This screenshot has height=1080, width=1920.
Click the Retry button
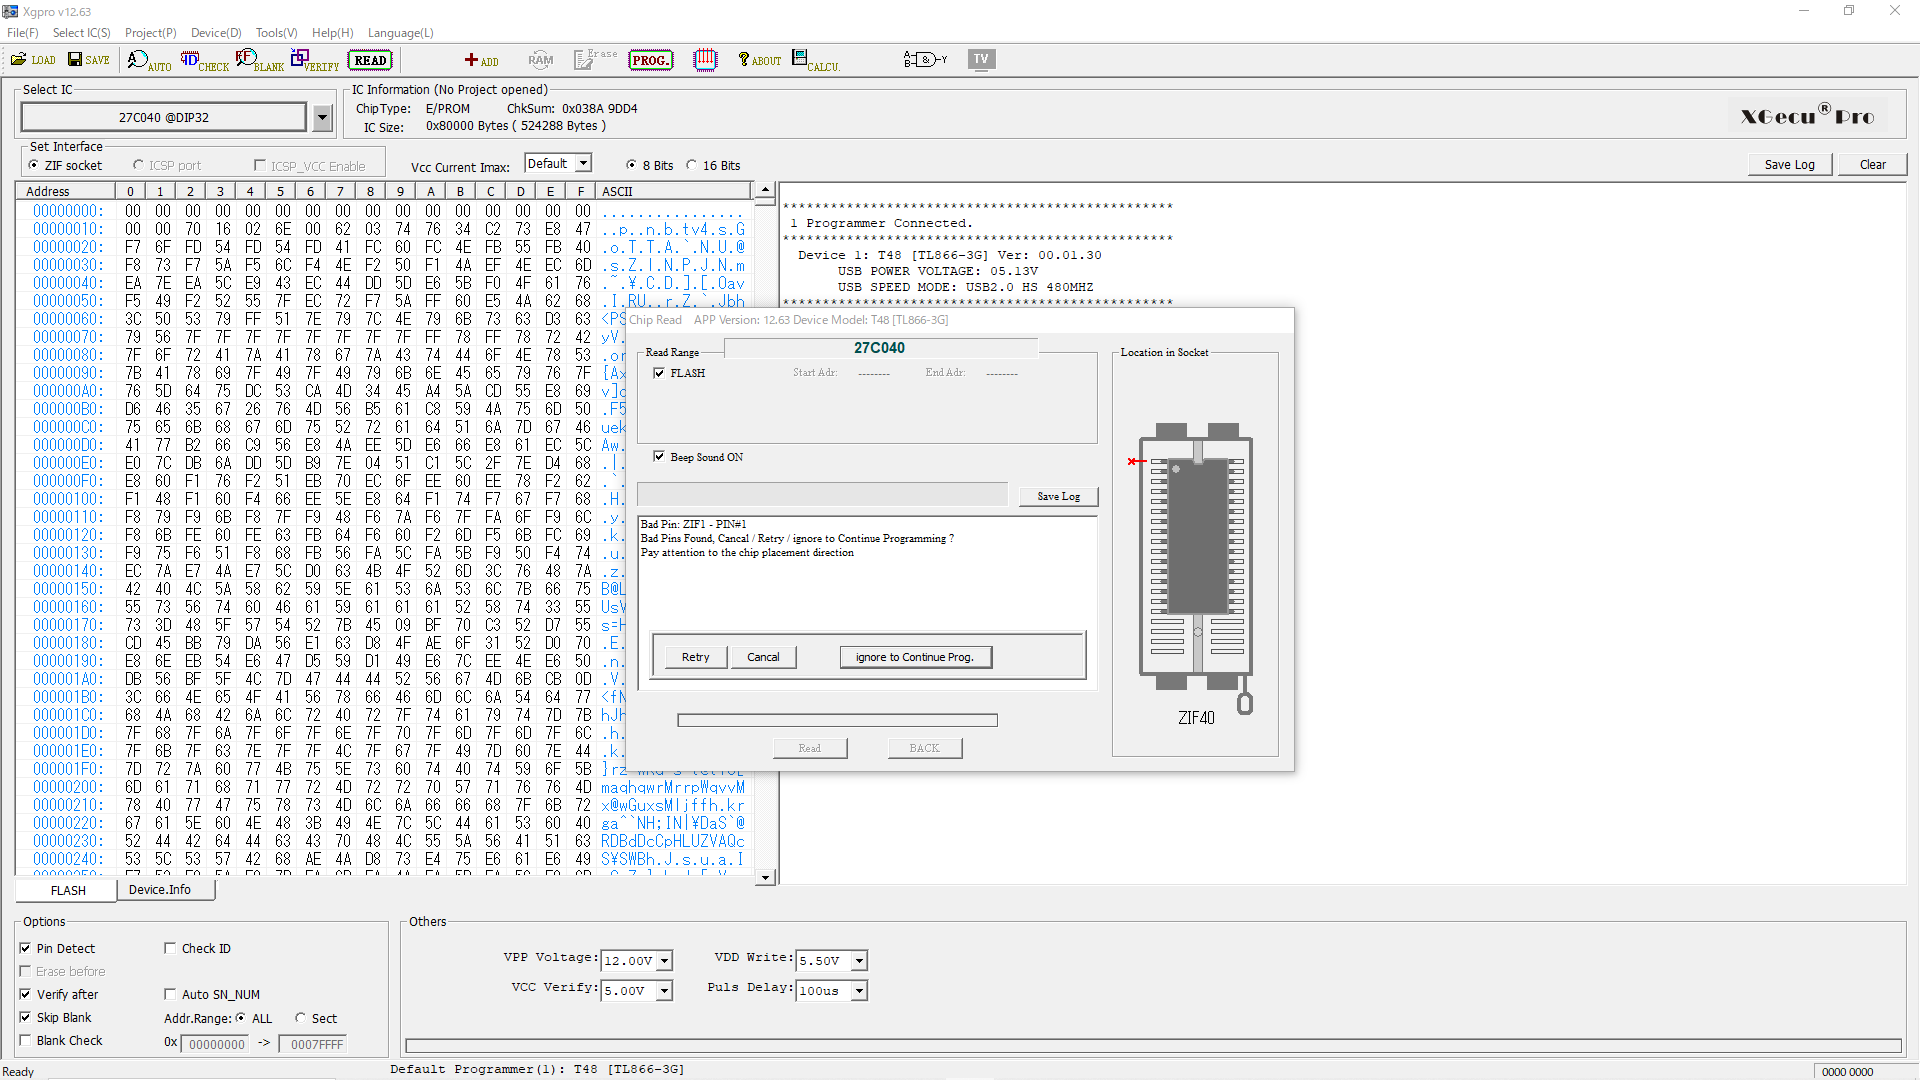click(695, 657)
